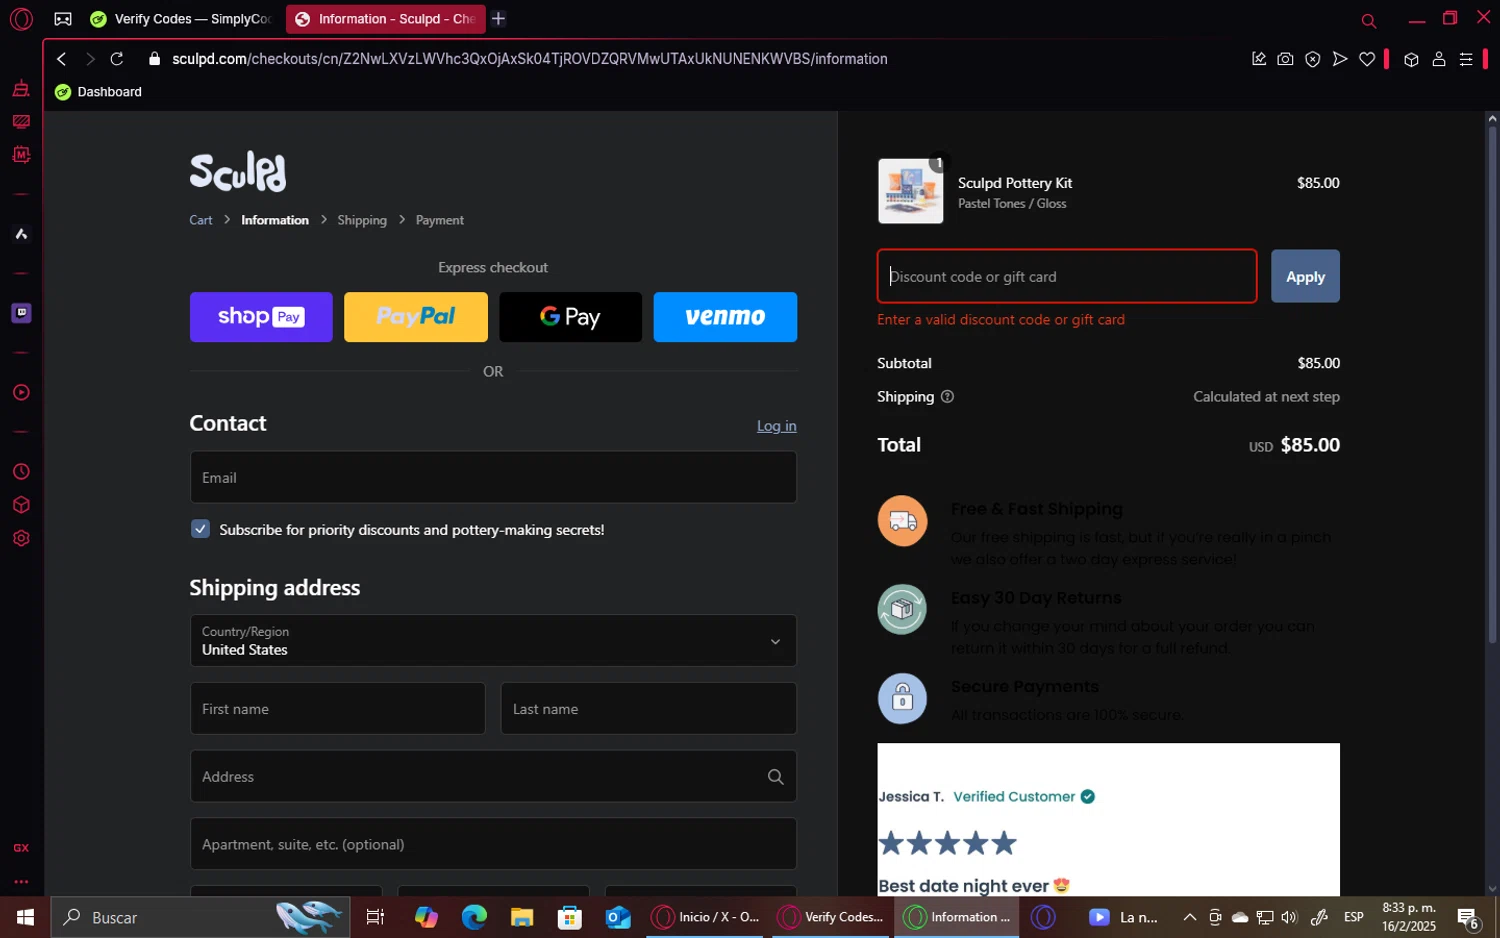1500x938 pixels.
Task: Focus the Address field
Action: tap(493, 776)
